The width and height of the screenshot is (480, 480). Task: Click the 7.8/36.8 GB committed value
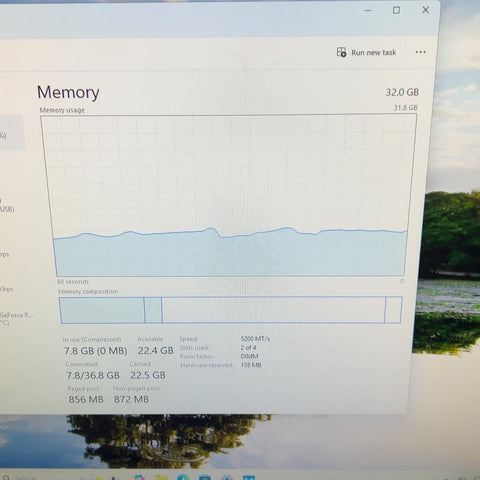pos(93,375)
